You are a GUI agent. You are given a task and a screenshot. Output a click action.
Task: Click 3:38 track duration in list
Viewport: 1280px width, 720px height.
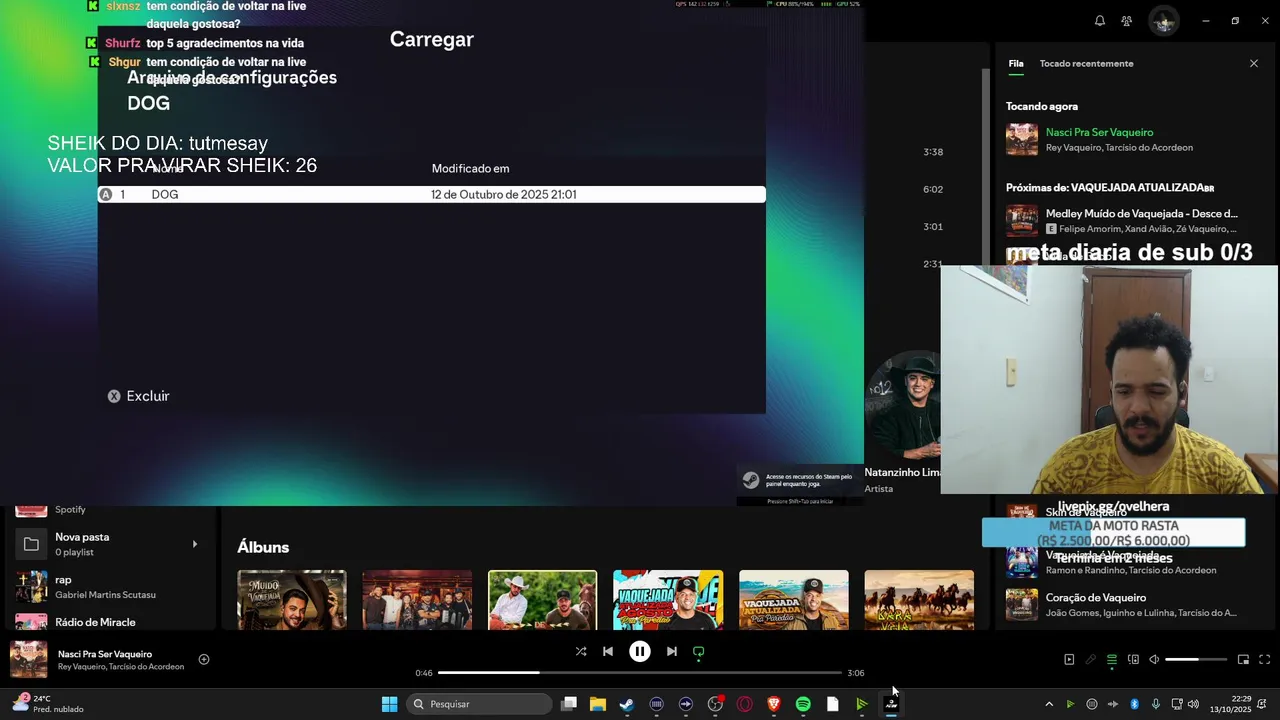coord(933,152)
